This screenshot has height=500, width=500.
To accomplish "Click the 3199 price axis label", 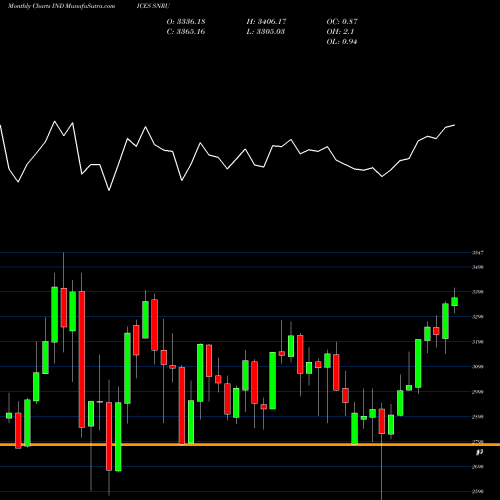I will (x=478, y=342).
